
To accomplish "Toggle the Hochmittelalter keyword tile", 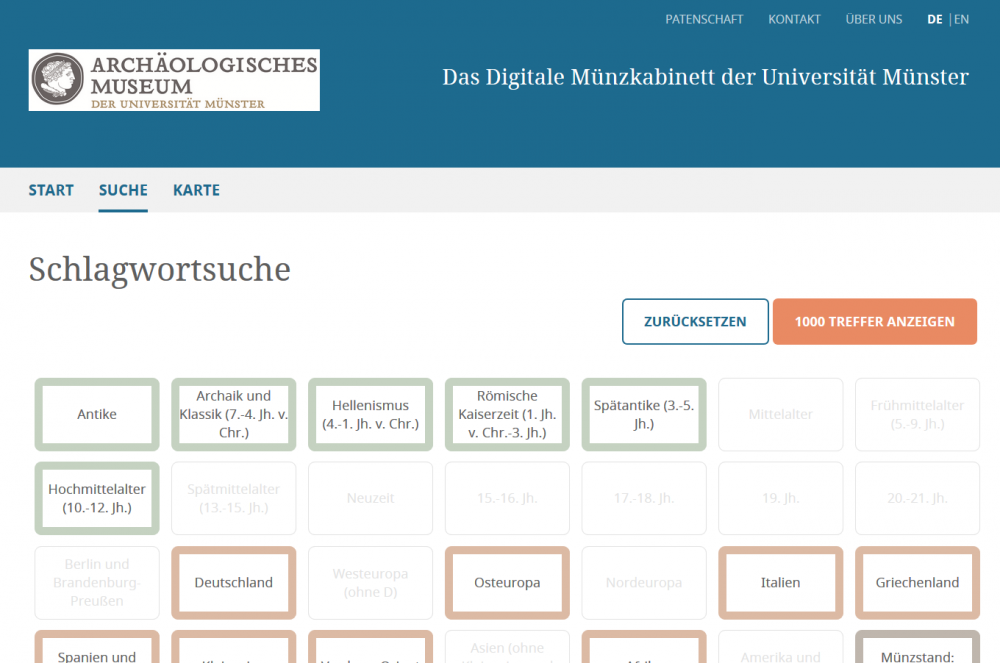I will point(97,498).
